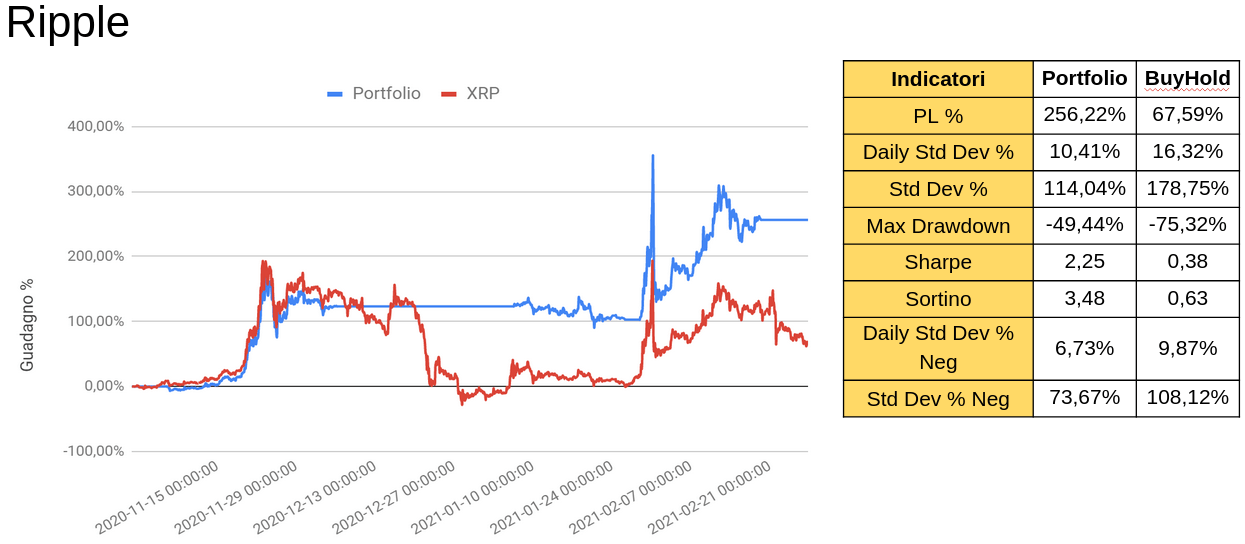Click the Sharpe row label cell
The width and height of the screenshot is (1245, 544).
click(x=937, y=262)
